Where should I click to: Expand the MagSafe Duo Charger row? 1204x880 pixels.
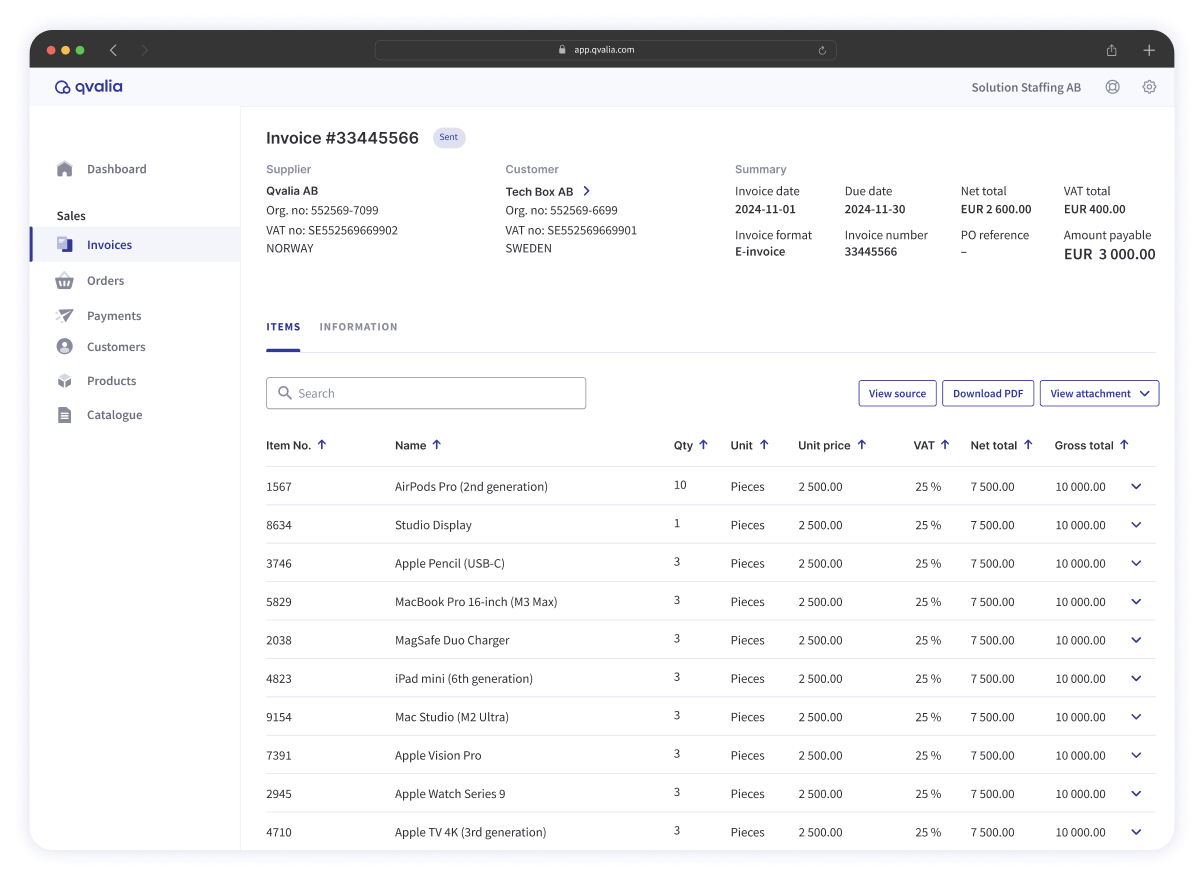click(x=1136, y=640)
